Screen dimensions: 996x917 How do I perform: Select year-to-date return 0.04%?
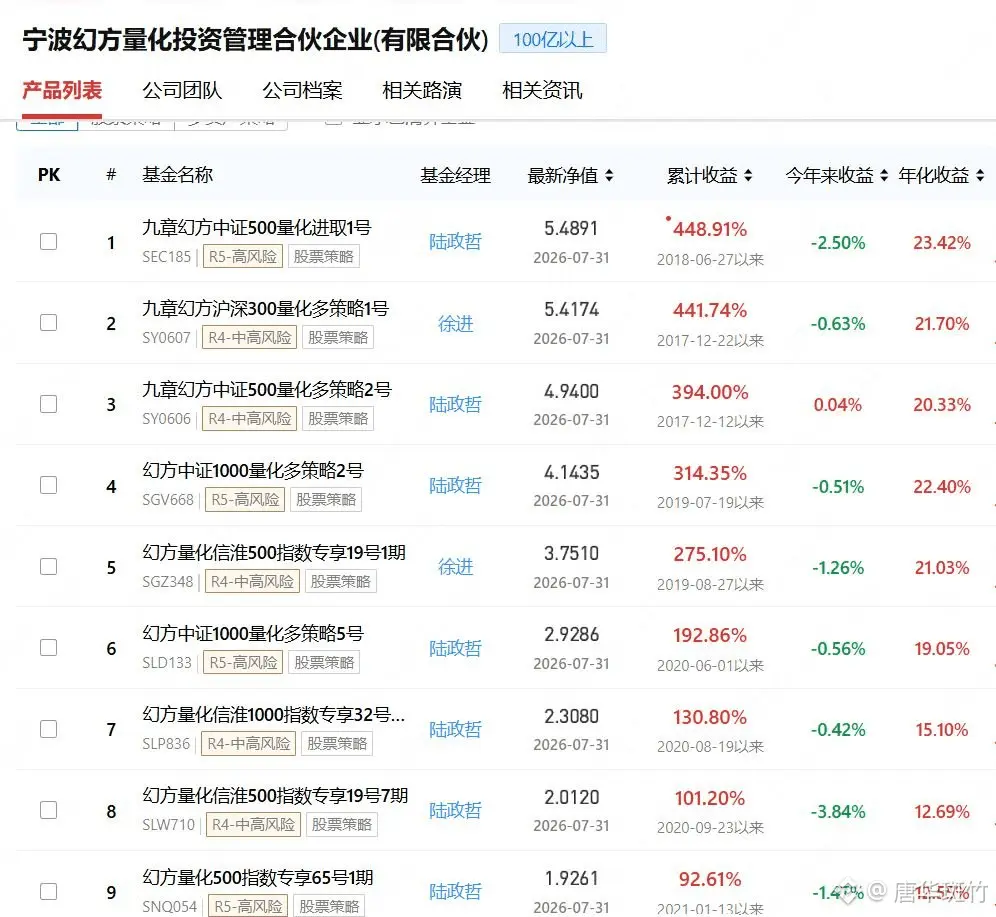[838, 405]
